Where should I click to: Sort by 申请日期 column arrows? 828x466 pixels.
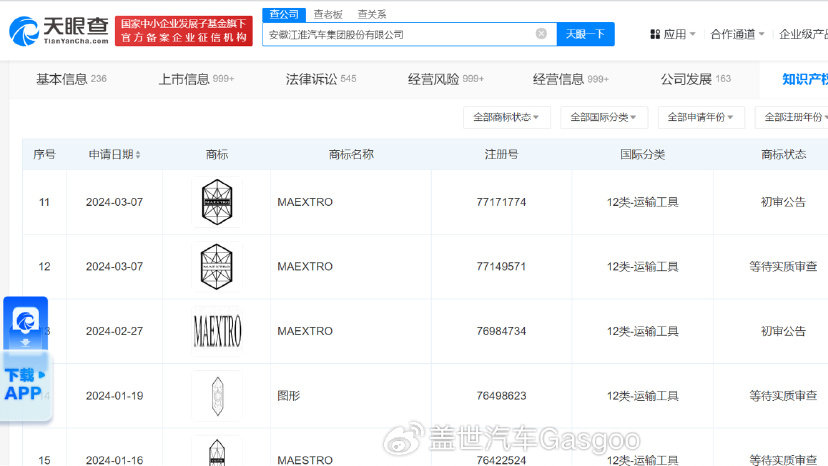pos(138,155)
